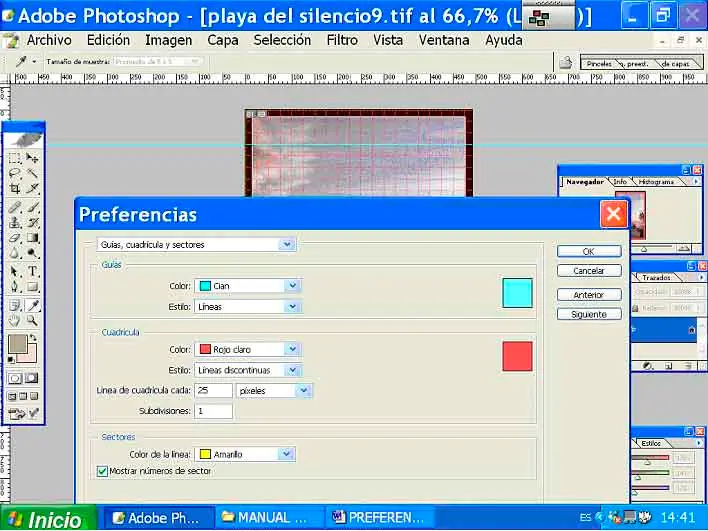Open 'Guías, cuadrícula y sectores' section dropdown
Image resolution: width=708 pixels, height=531 pixels.
196,245
